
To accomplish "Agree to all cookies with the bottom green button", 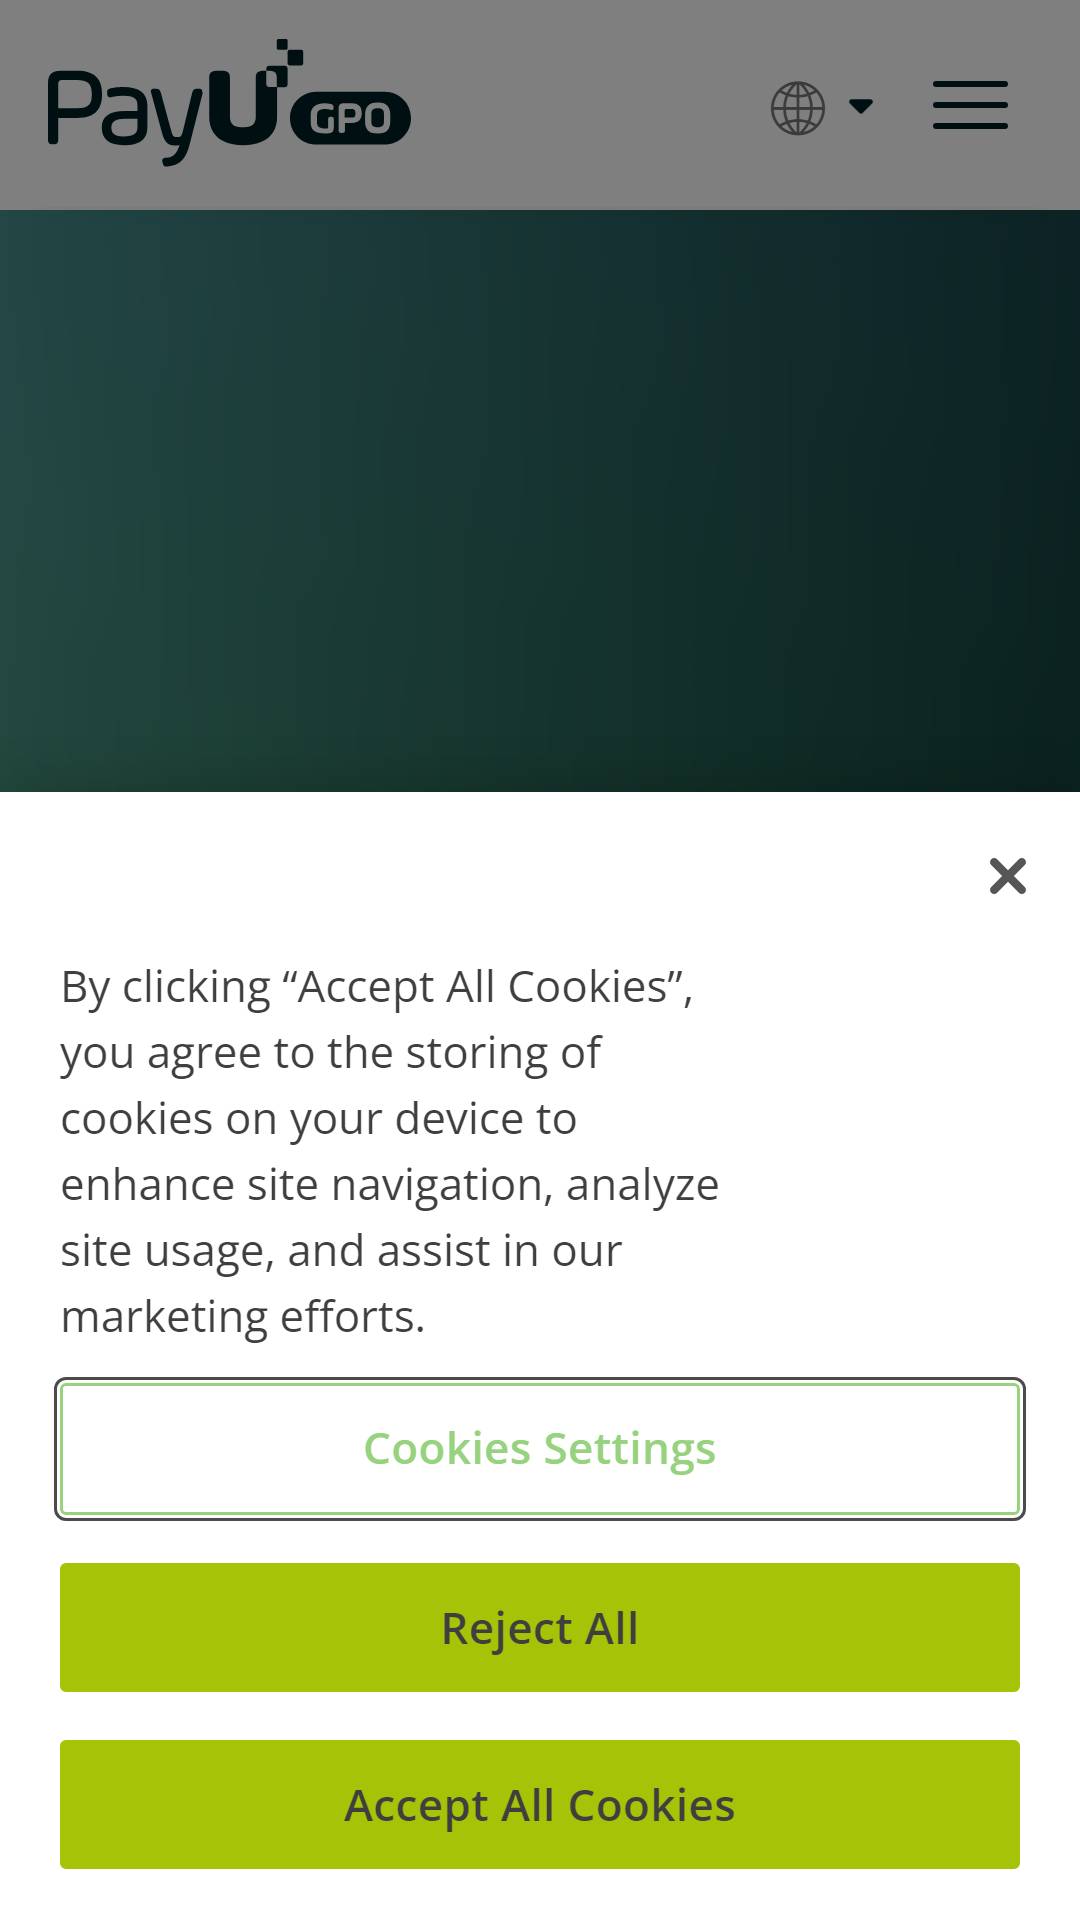I will (540, 1805).
